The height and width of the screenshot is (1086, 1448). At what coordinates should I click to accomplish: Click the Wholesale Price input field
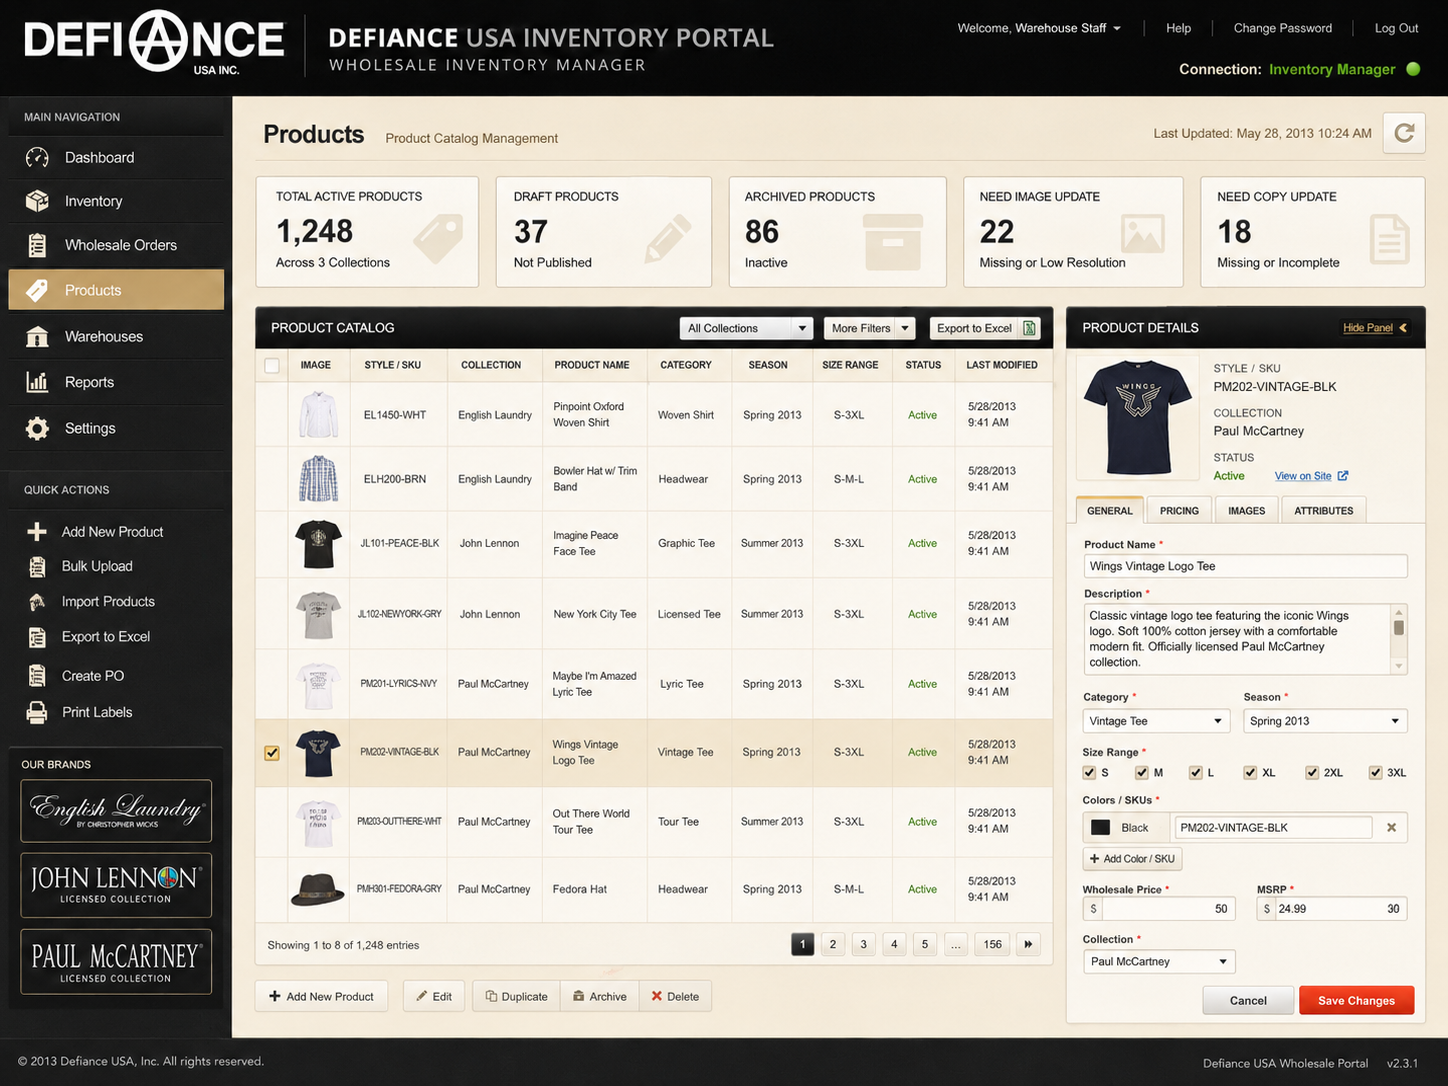[x=1159, y=909]
